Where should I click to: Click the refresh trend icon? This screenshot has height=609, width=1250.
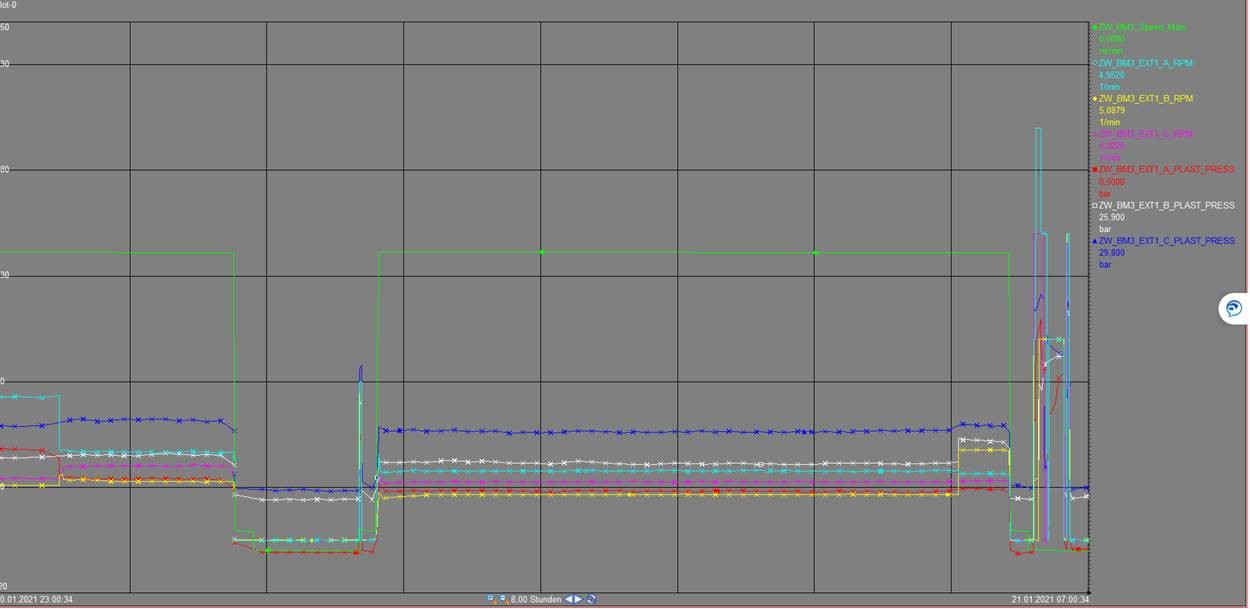592,599
